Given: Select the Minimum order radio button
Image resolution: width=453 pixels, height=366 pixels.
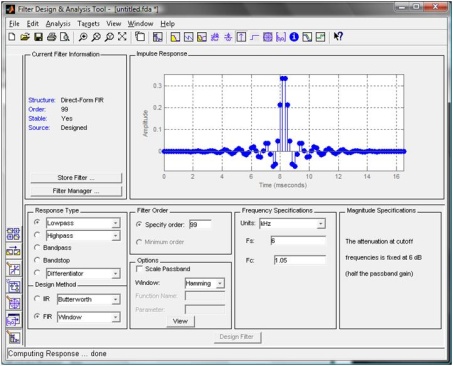Looking at the screenshot, I should 139,242.
